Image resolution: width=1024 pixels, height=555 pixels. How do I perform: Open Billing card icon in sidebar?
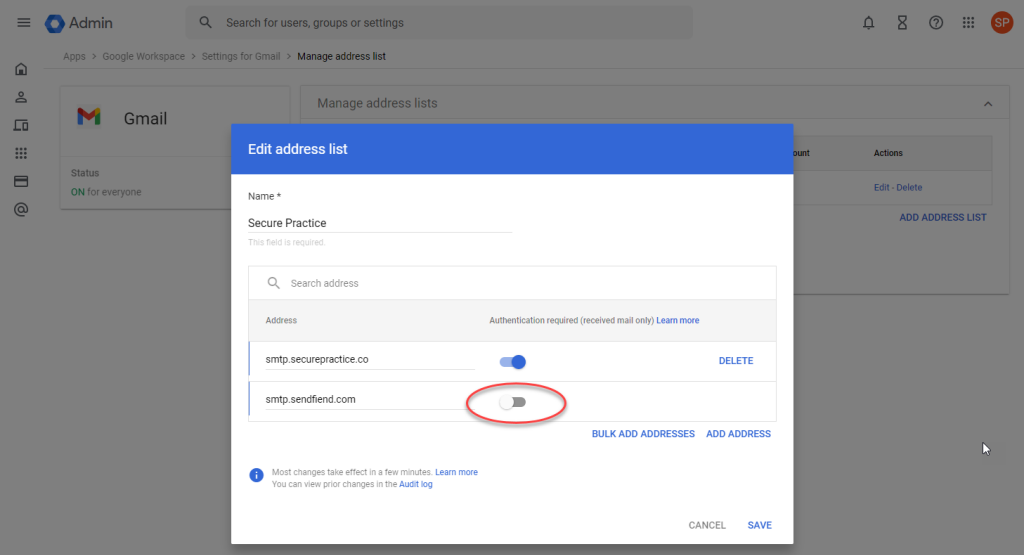pyautogui.click(x=21, y=182)
